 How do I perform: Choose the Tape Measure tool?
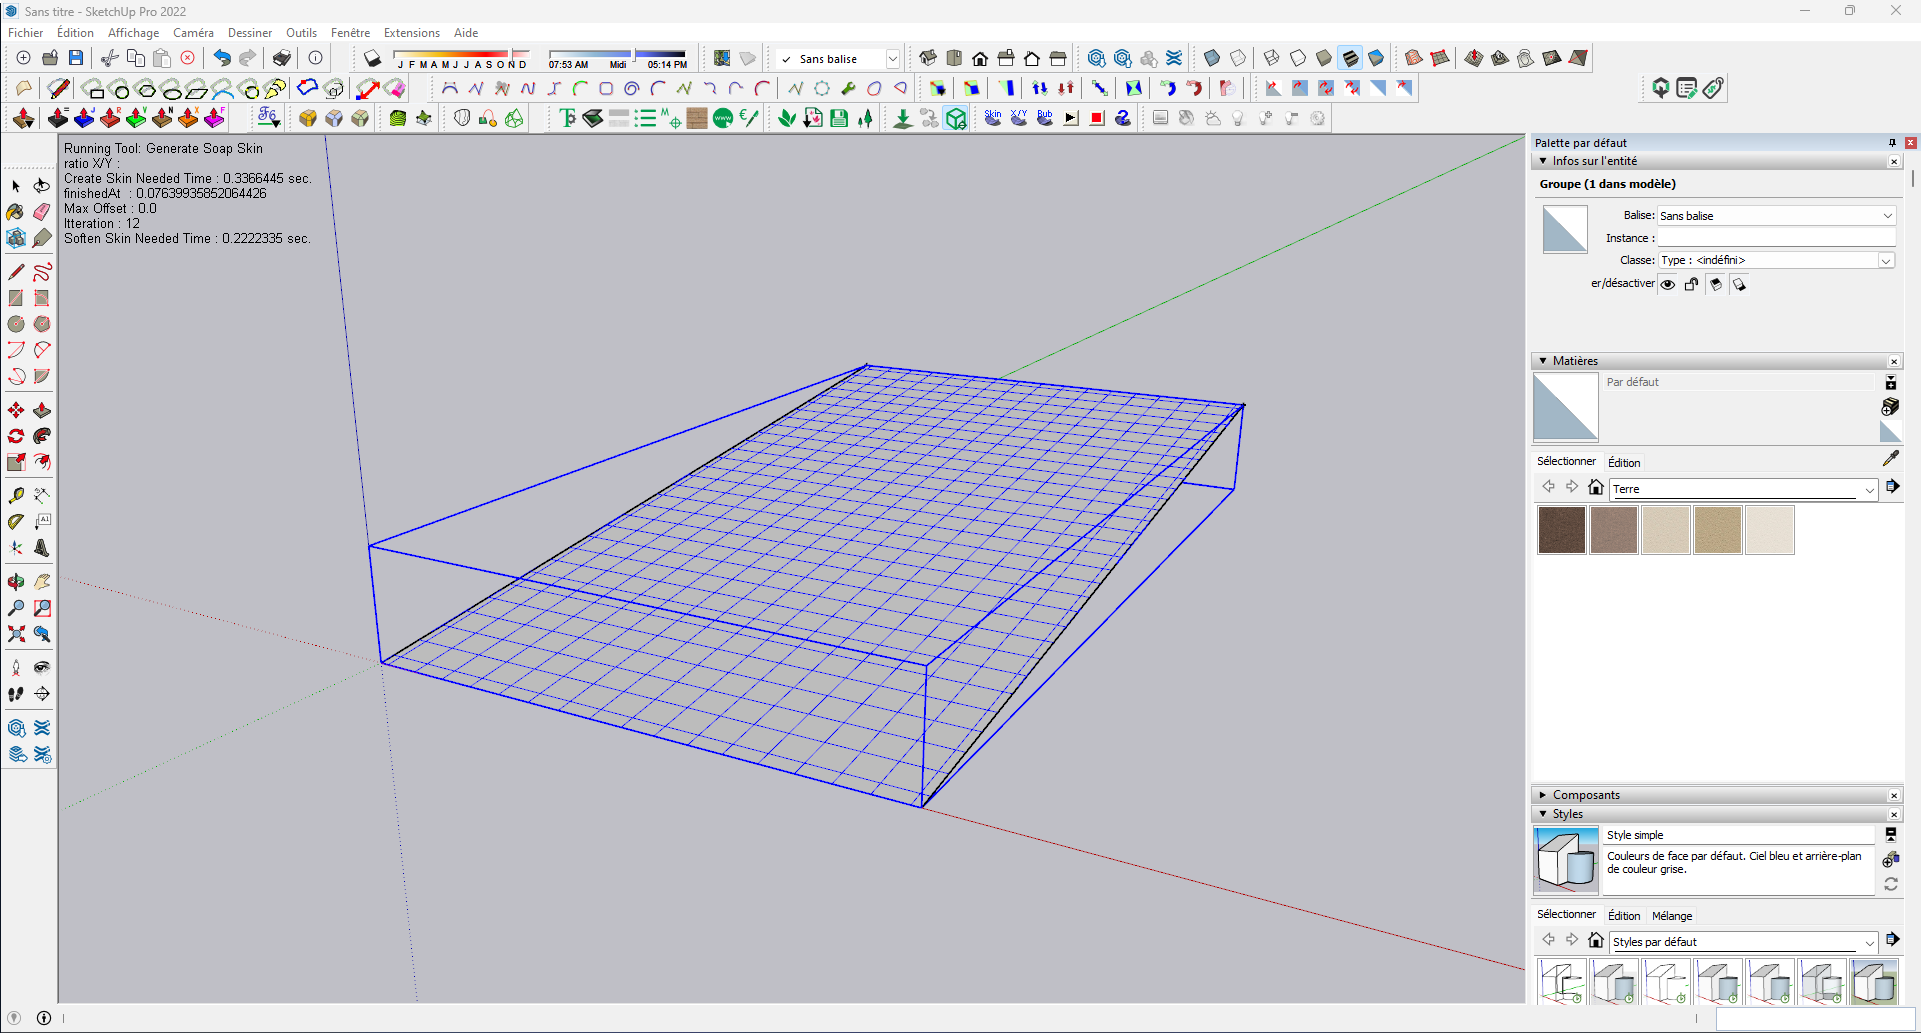pos(16,495)
